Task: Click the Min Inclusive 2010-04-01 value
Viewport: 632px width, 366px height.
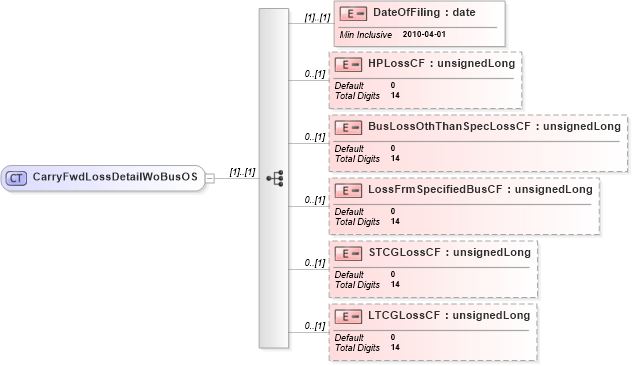Action: coord(424,35)
